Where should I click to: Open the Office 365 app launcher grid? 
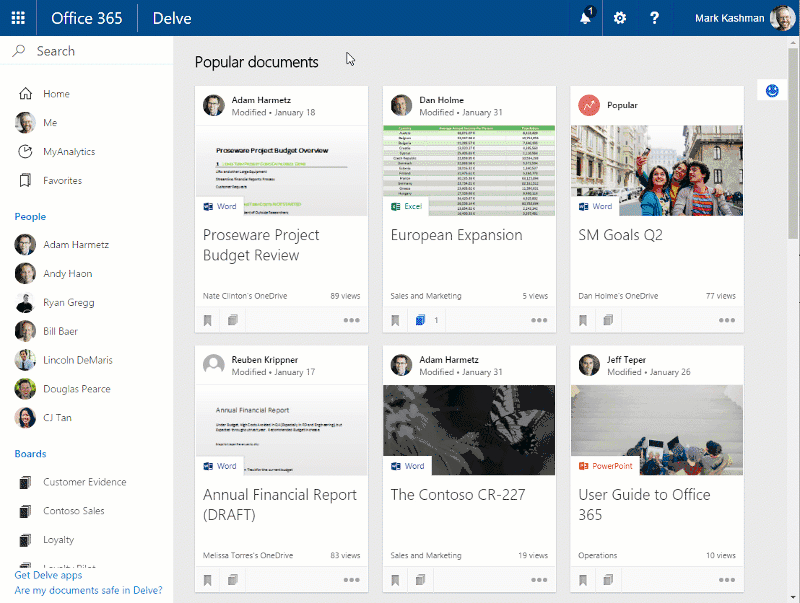(18, 18)
